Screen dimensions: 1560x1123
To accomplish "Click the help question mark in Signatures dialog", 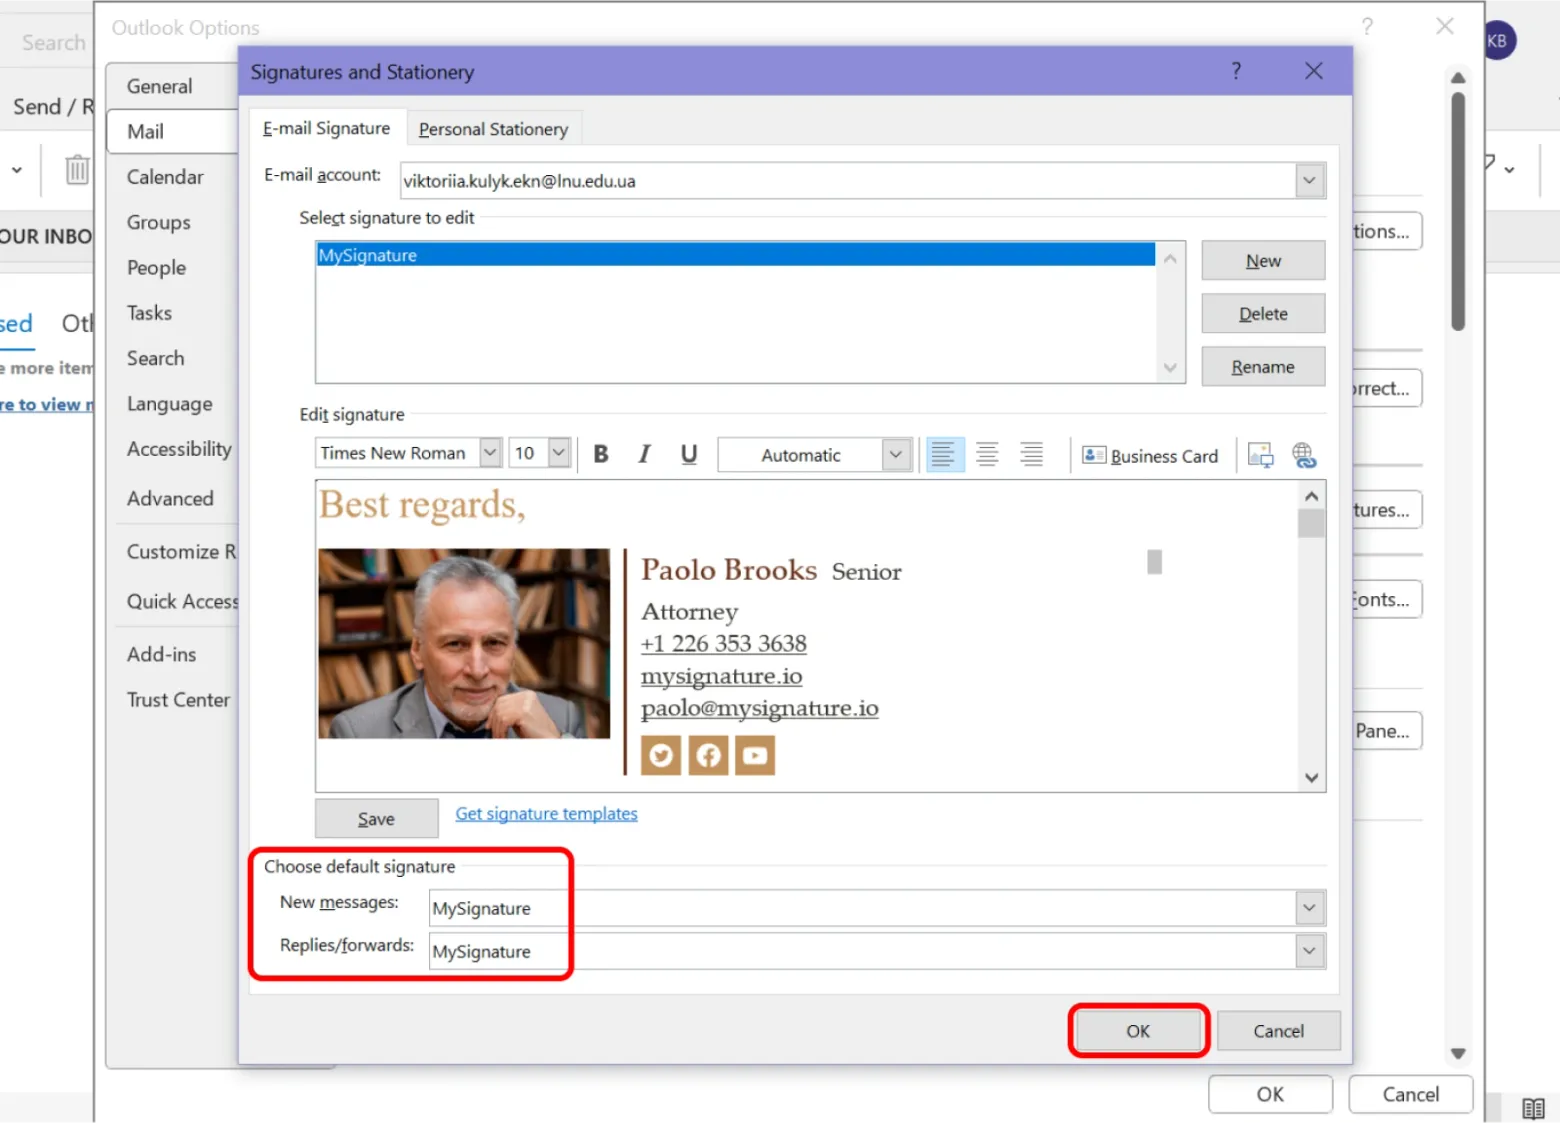I will 1236,71.
